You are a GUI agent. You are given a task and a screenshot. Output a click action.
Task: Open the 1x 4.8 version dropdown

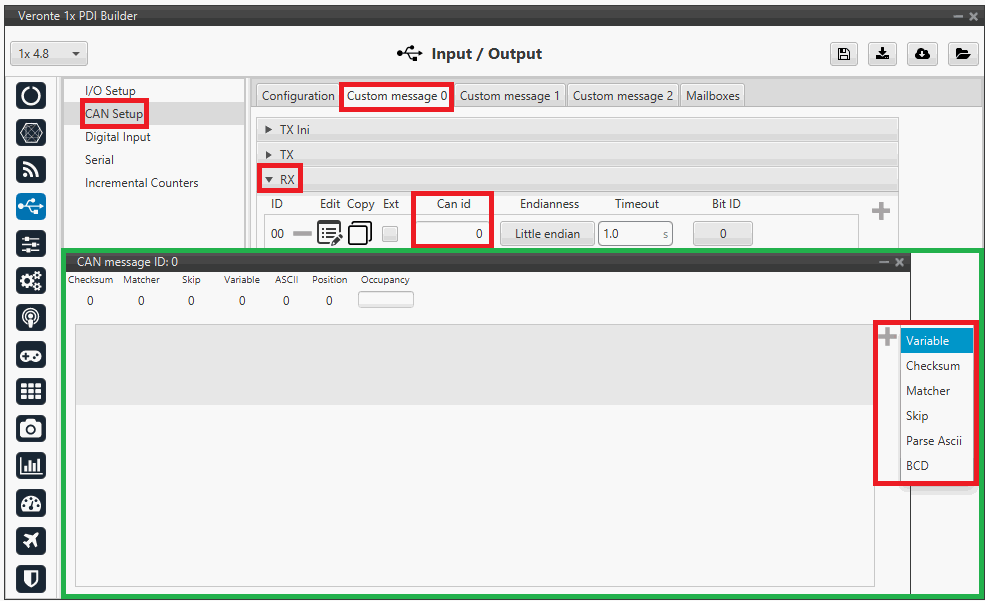(49, 54)
